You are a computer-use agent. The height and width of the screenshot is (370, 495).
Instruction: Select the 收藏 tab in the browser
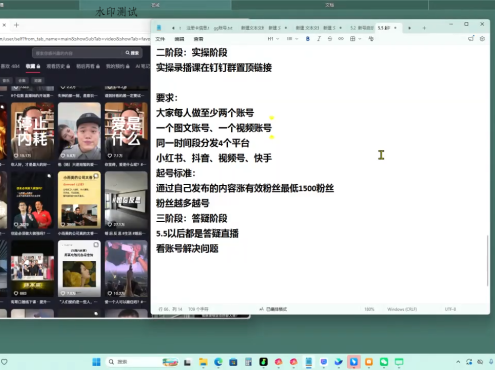coord(33,66)
